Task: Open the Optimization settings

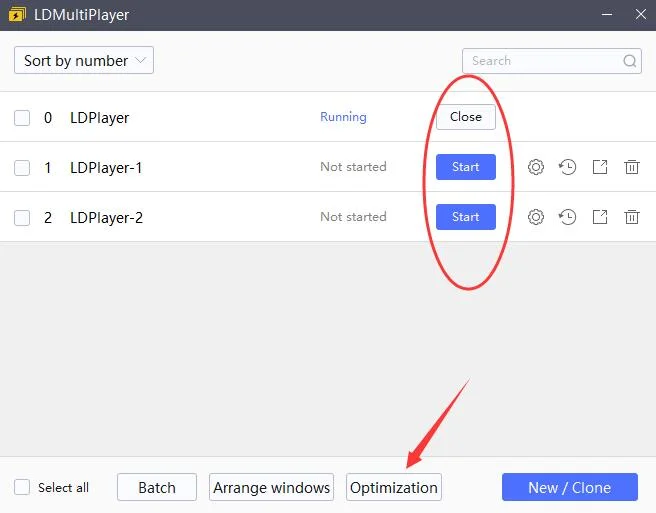Action: 394,487
